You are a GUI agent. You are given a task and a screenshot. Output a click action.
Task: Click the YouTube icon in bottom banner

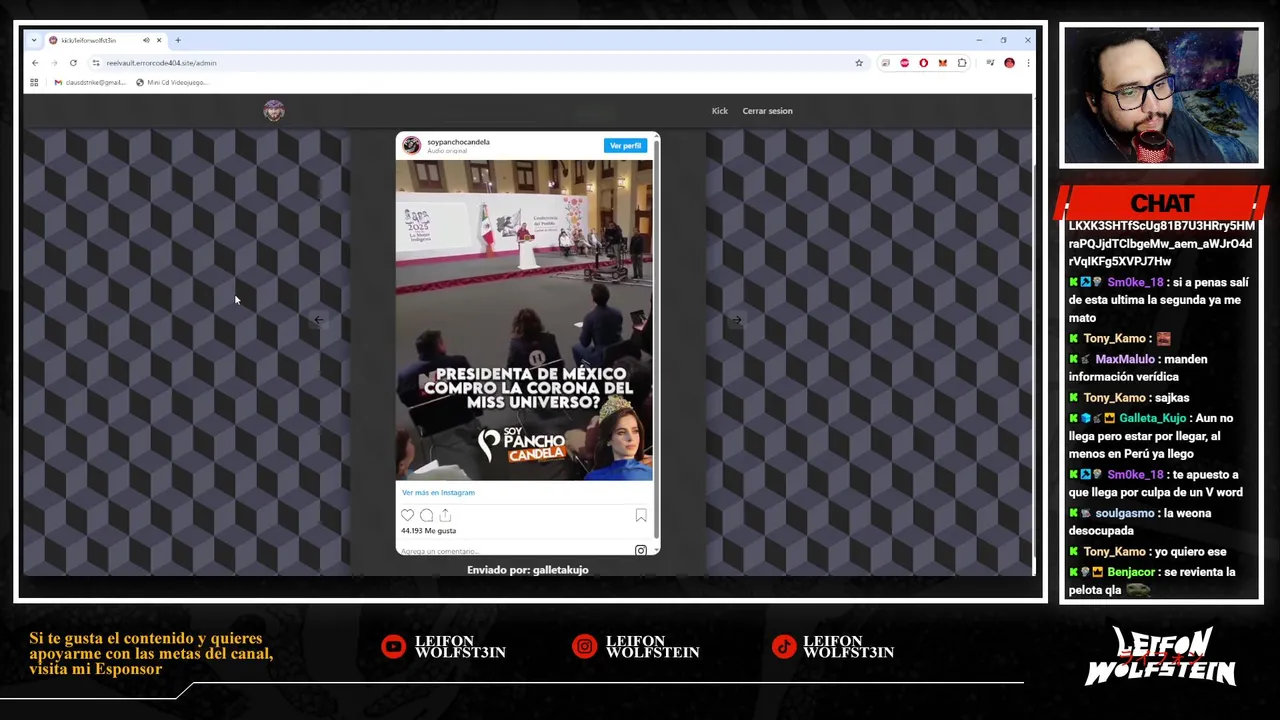tap(394, 647)
